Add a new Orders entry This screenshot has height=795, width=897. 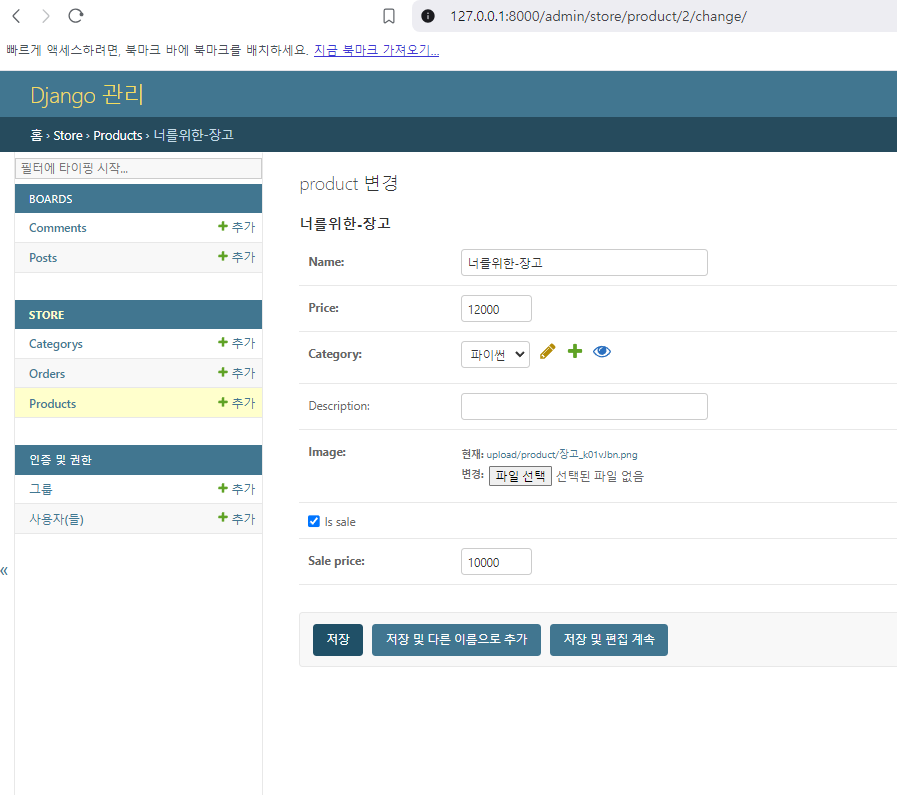click(237, 373)
